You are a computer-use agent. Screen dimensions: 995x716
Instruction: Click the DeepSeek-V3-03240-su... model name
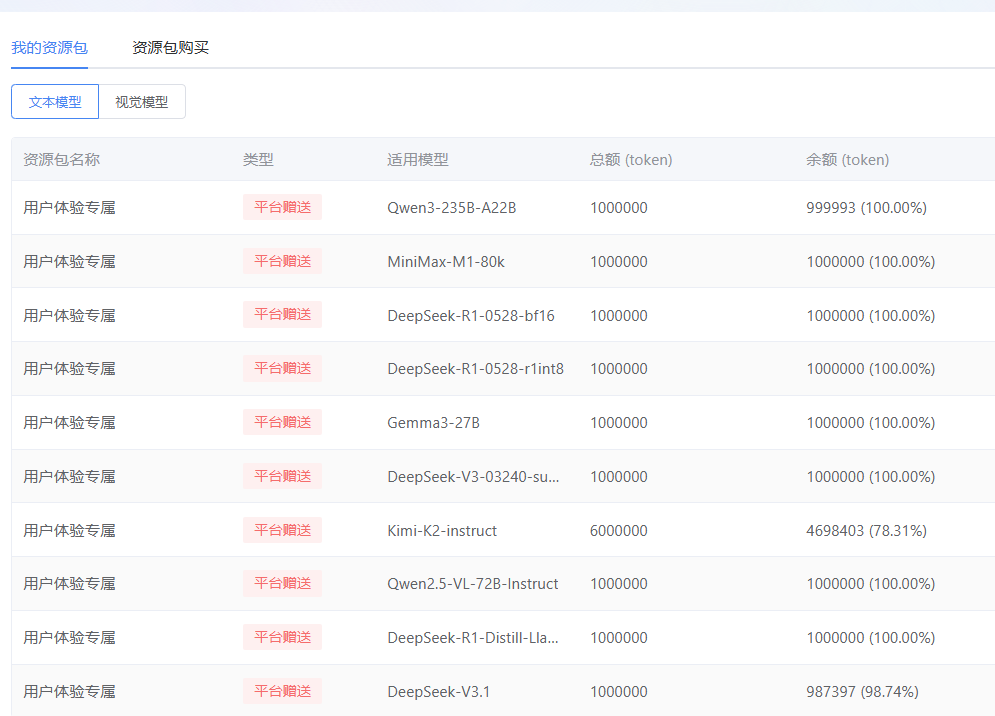(473, 477)
